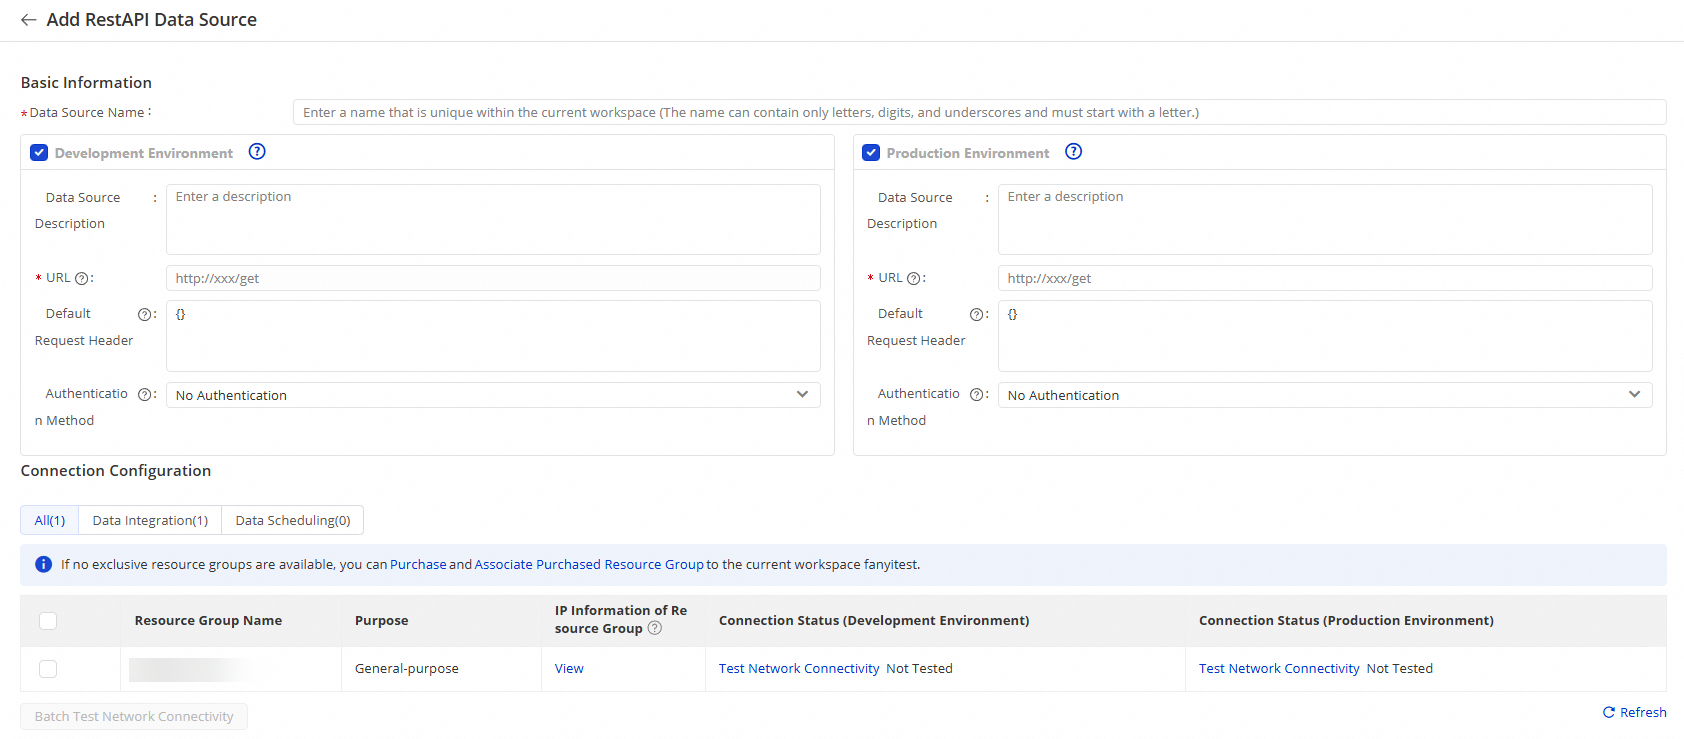
Task: Open Production Authentication Method dropdown
Action: click(1325, 395)
